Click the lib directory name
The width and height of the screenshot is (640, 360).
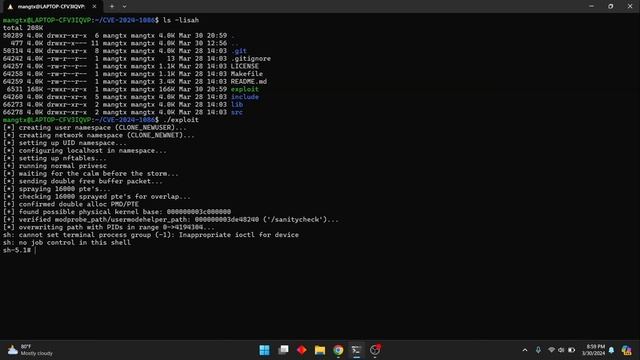click(x=237, y=104)
